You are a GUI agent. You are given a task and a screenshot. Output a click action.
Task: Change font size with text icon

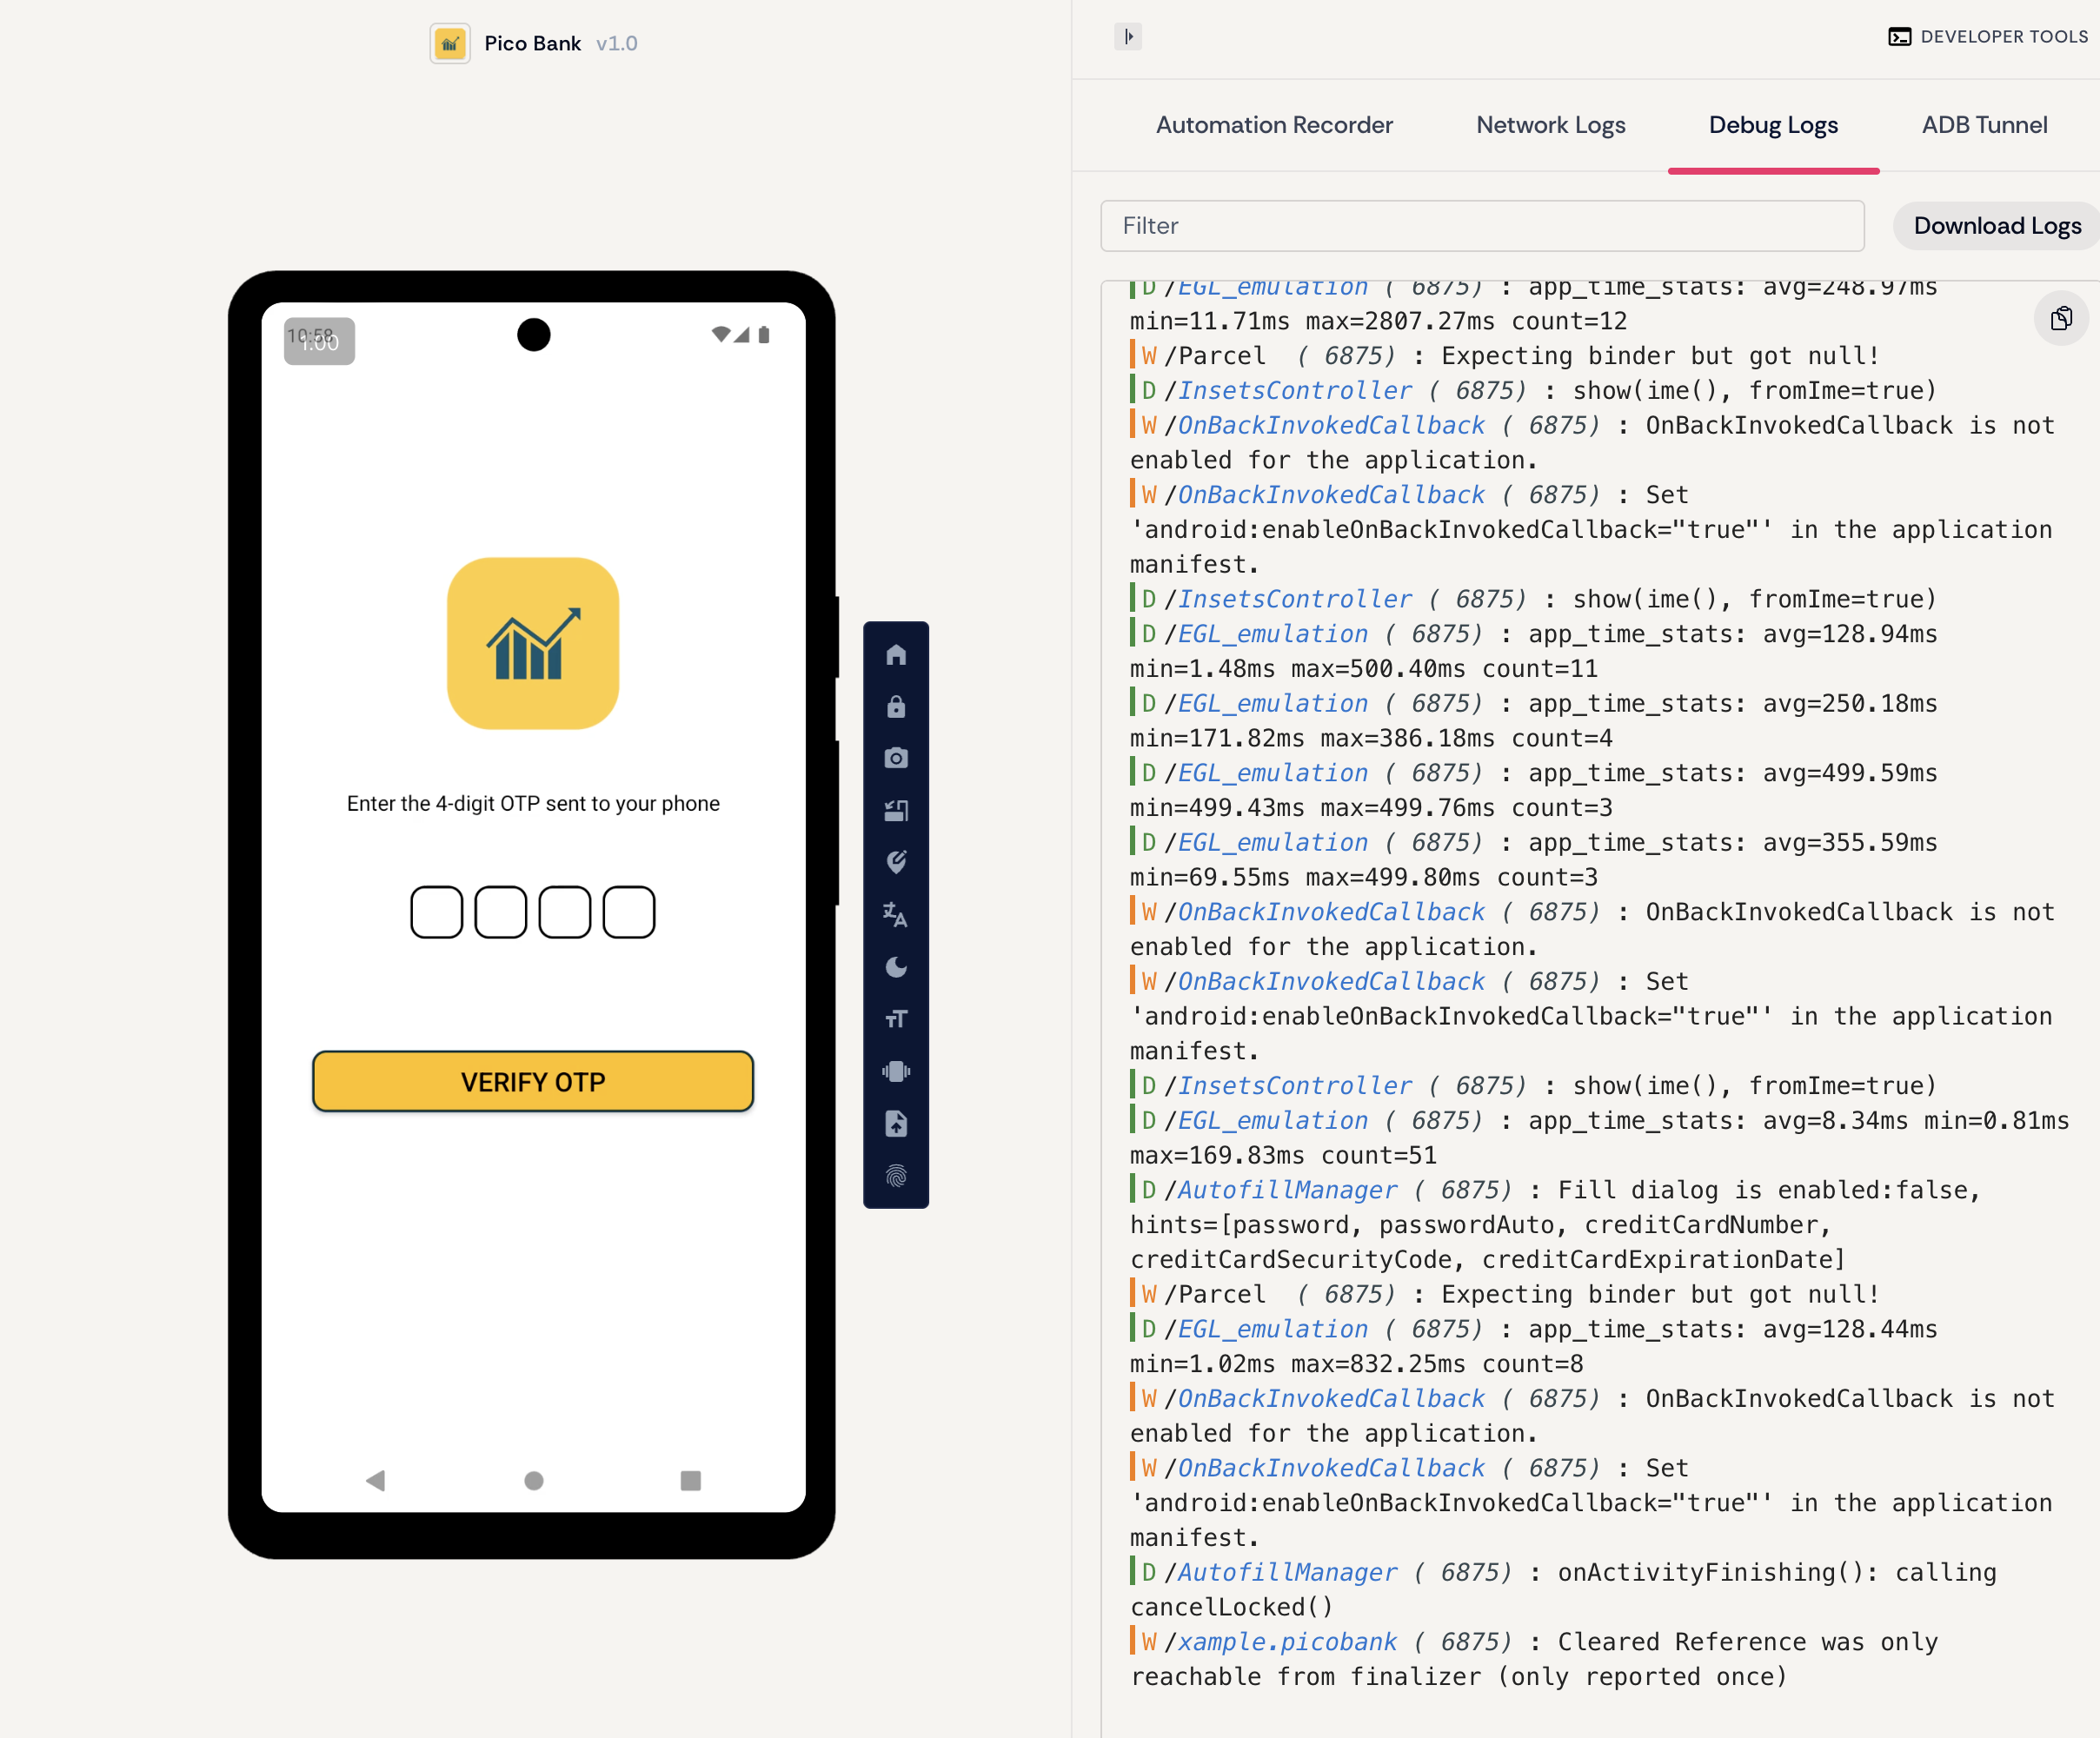click(896, 1019)
